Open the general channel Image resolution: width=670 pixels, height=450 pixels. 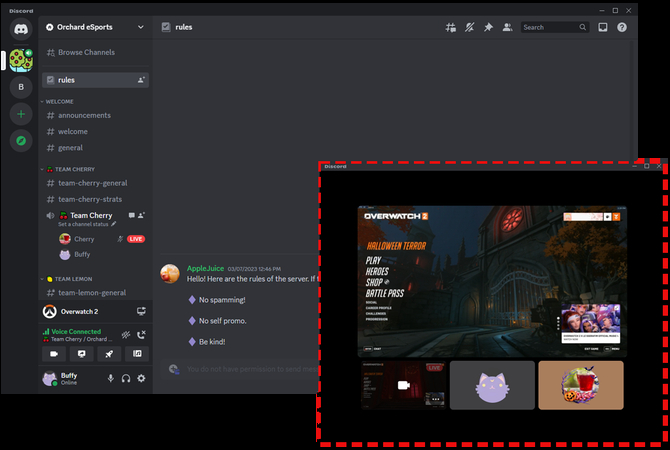95,148
